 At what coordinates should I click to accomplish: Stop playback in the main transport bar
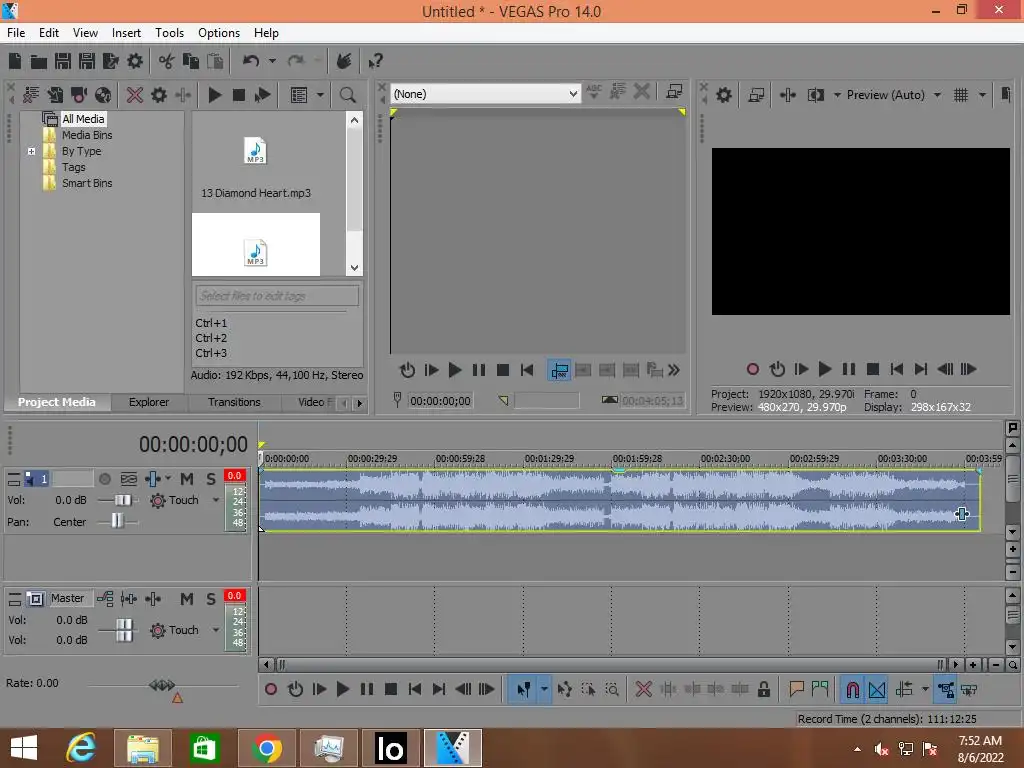point(391,689)
